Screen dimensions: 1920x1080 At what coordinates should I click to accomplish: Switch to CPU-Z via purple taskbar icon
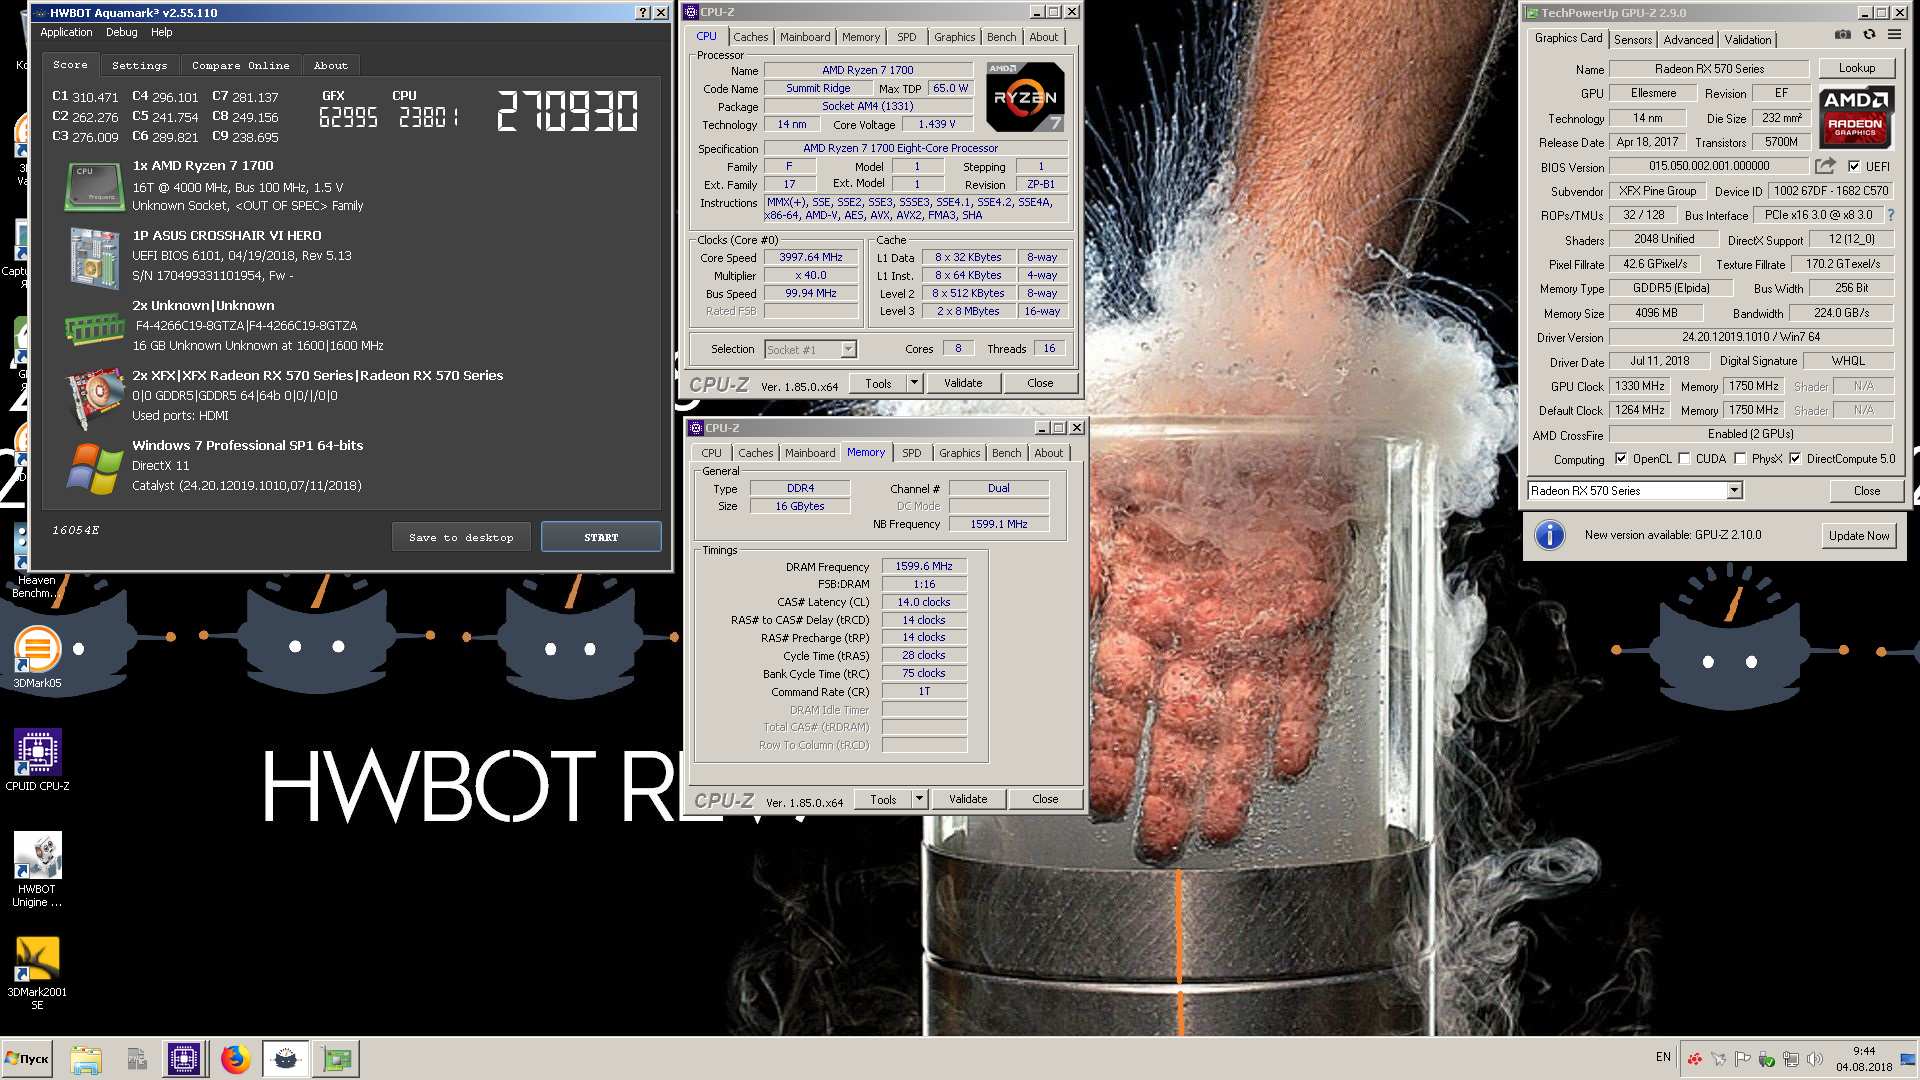pyautogui.click(x=184, y=1059)
